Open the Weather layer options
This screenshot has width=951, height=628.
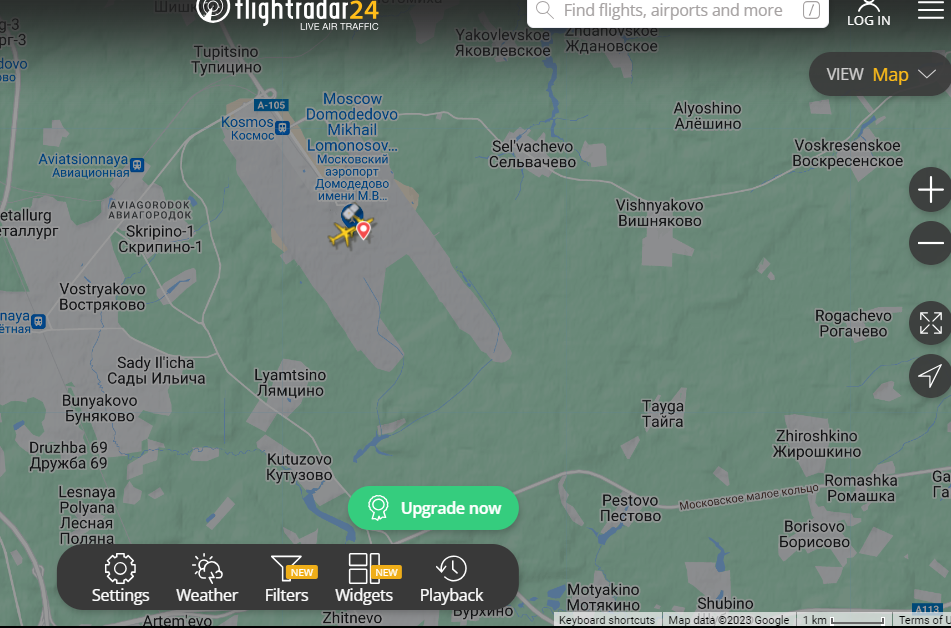[207, 578]
